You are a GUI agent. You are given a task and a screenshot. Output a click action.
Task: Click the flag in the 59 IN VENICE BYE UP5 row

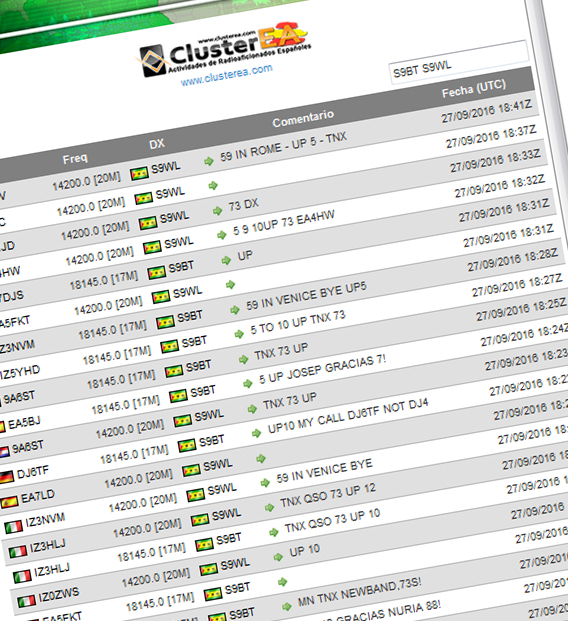[x=165, y=322]
